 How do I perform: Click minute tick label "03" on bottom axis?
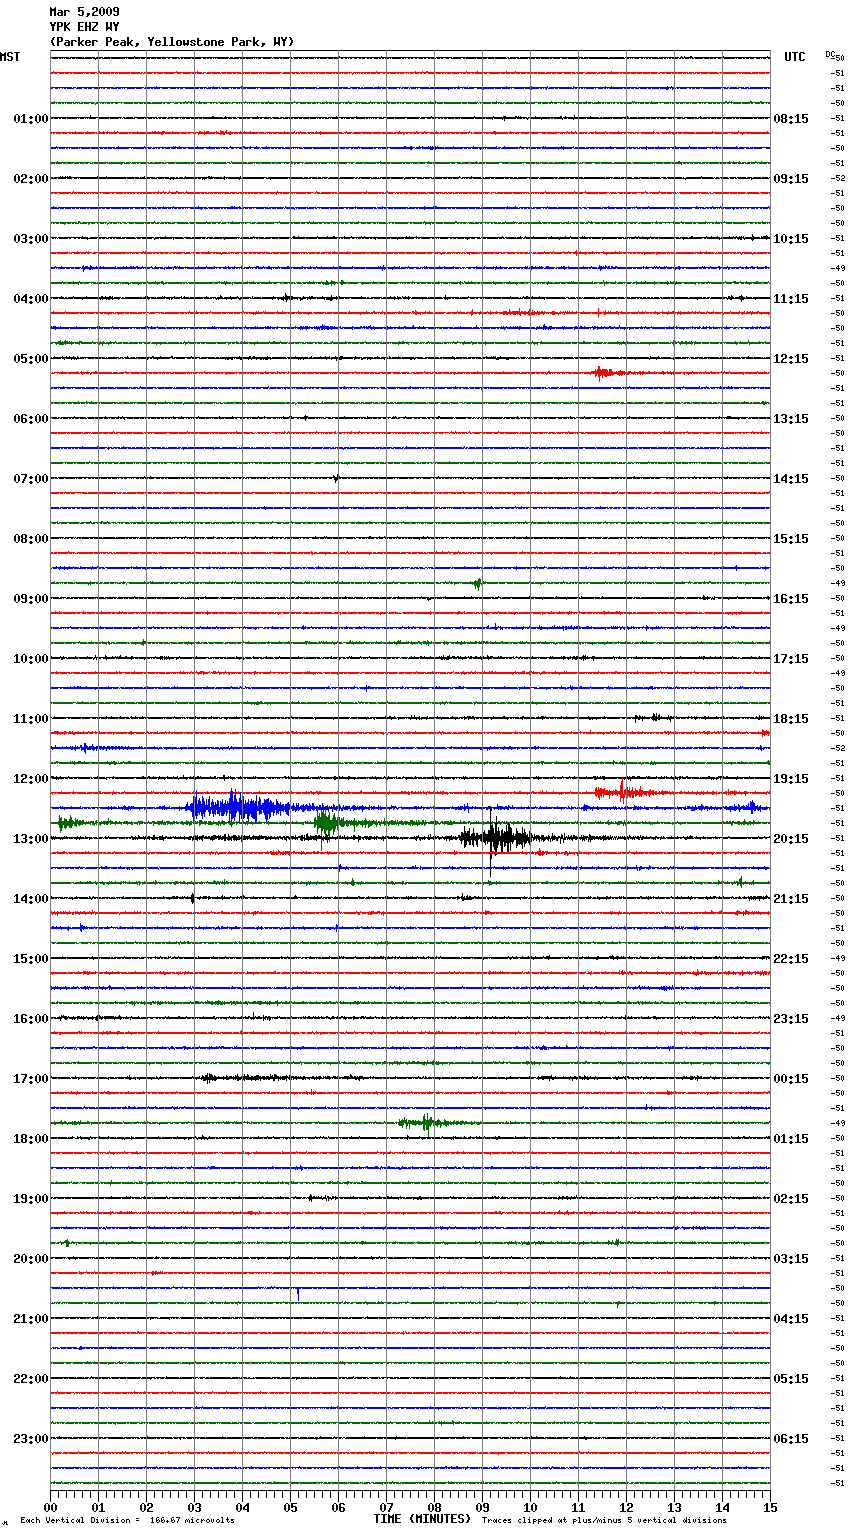[x=194, y=1507]
